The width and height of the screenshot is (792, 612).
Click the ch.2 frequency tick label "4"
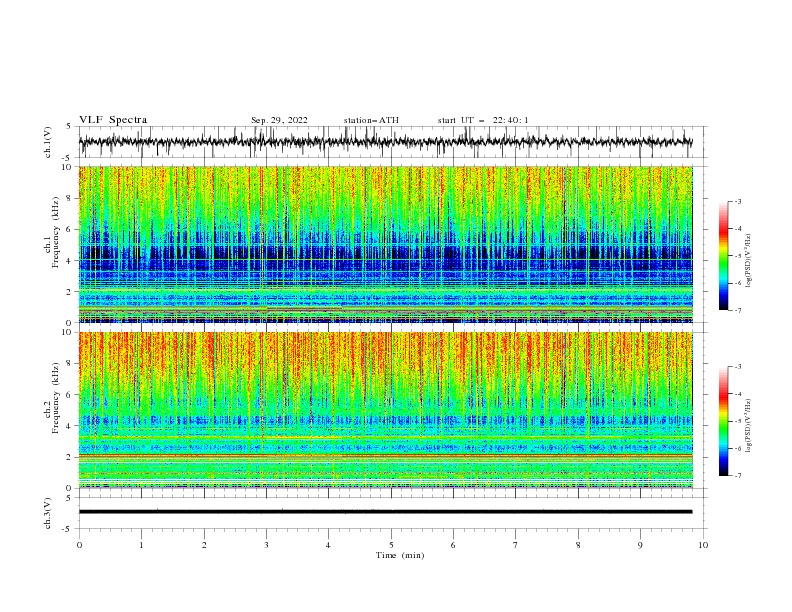coord(69,426)
